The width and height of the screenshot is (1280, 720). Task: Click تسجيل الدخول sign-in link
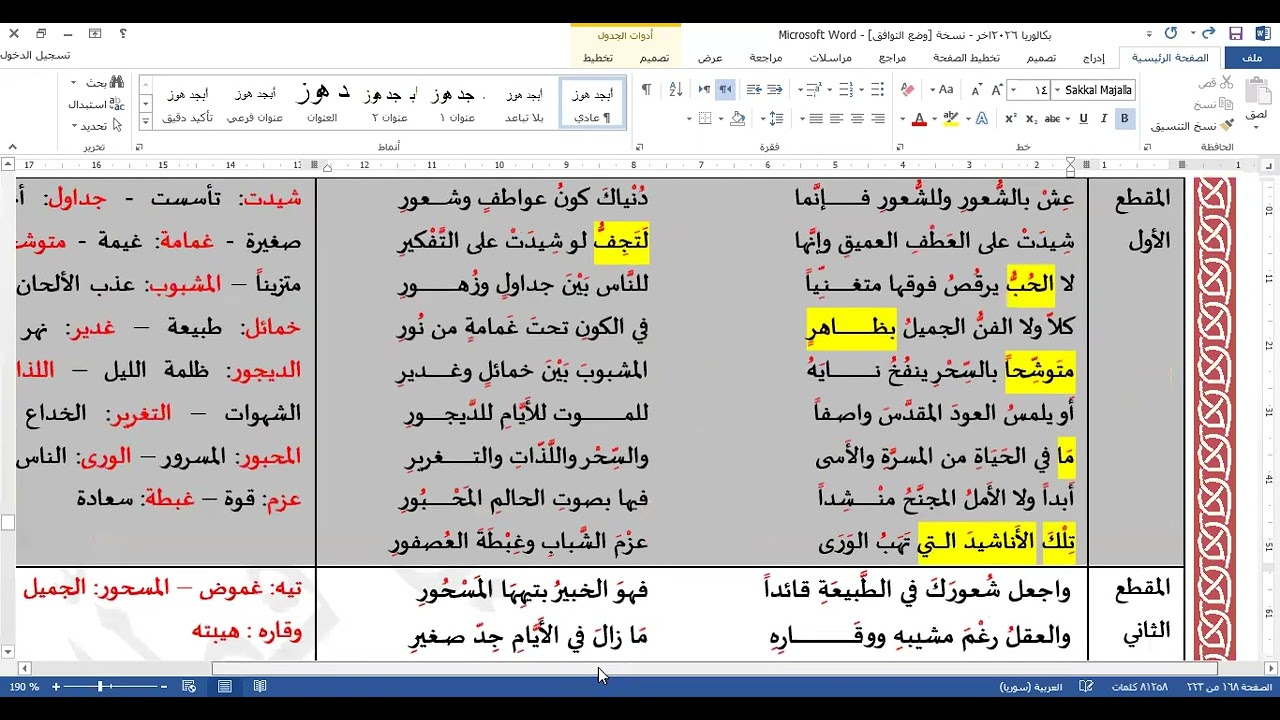tap(35, 55)
